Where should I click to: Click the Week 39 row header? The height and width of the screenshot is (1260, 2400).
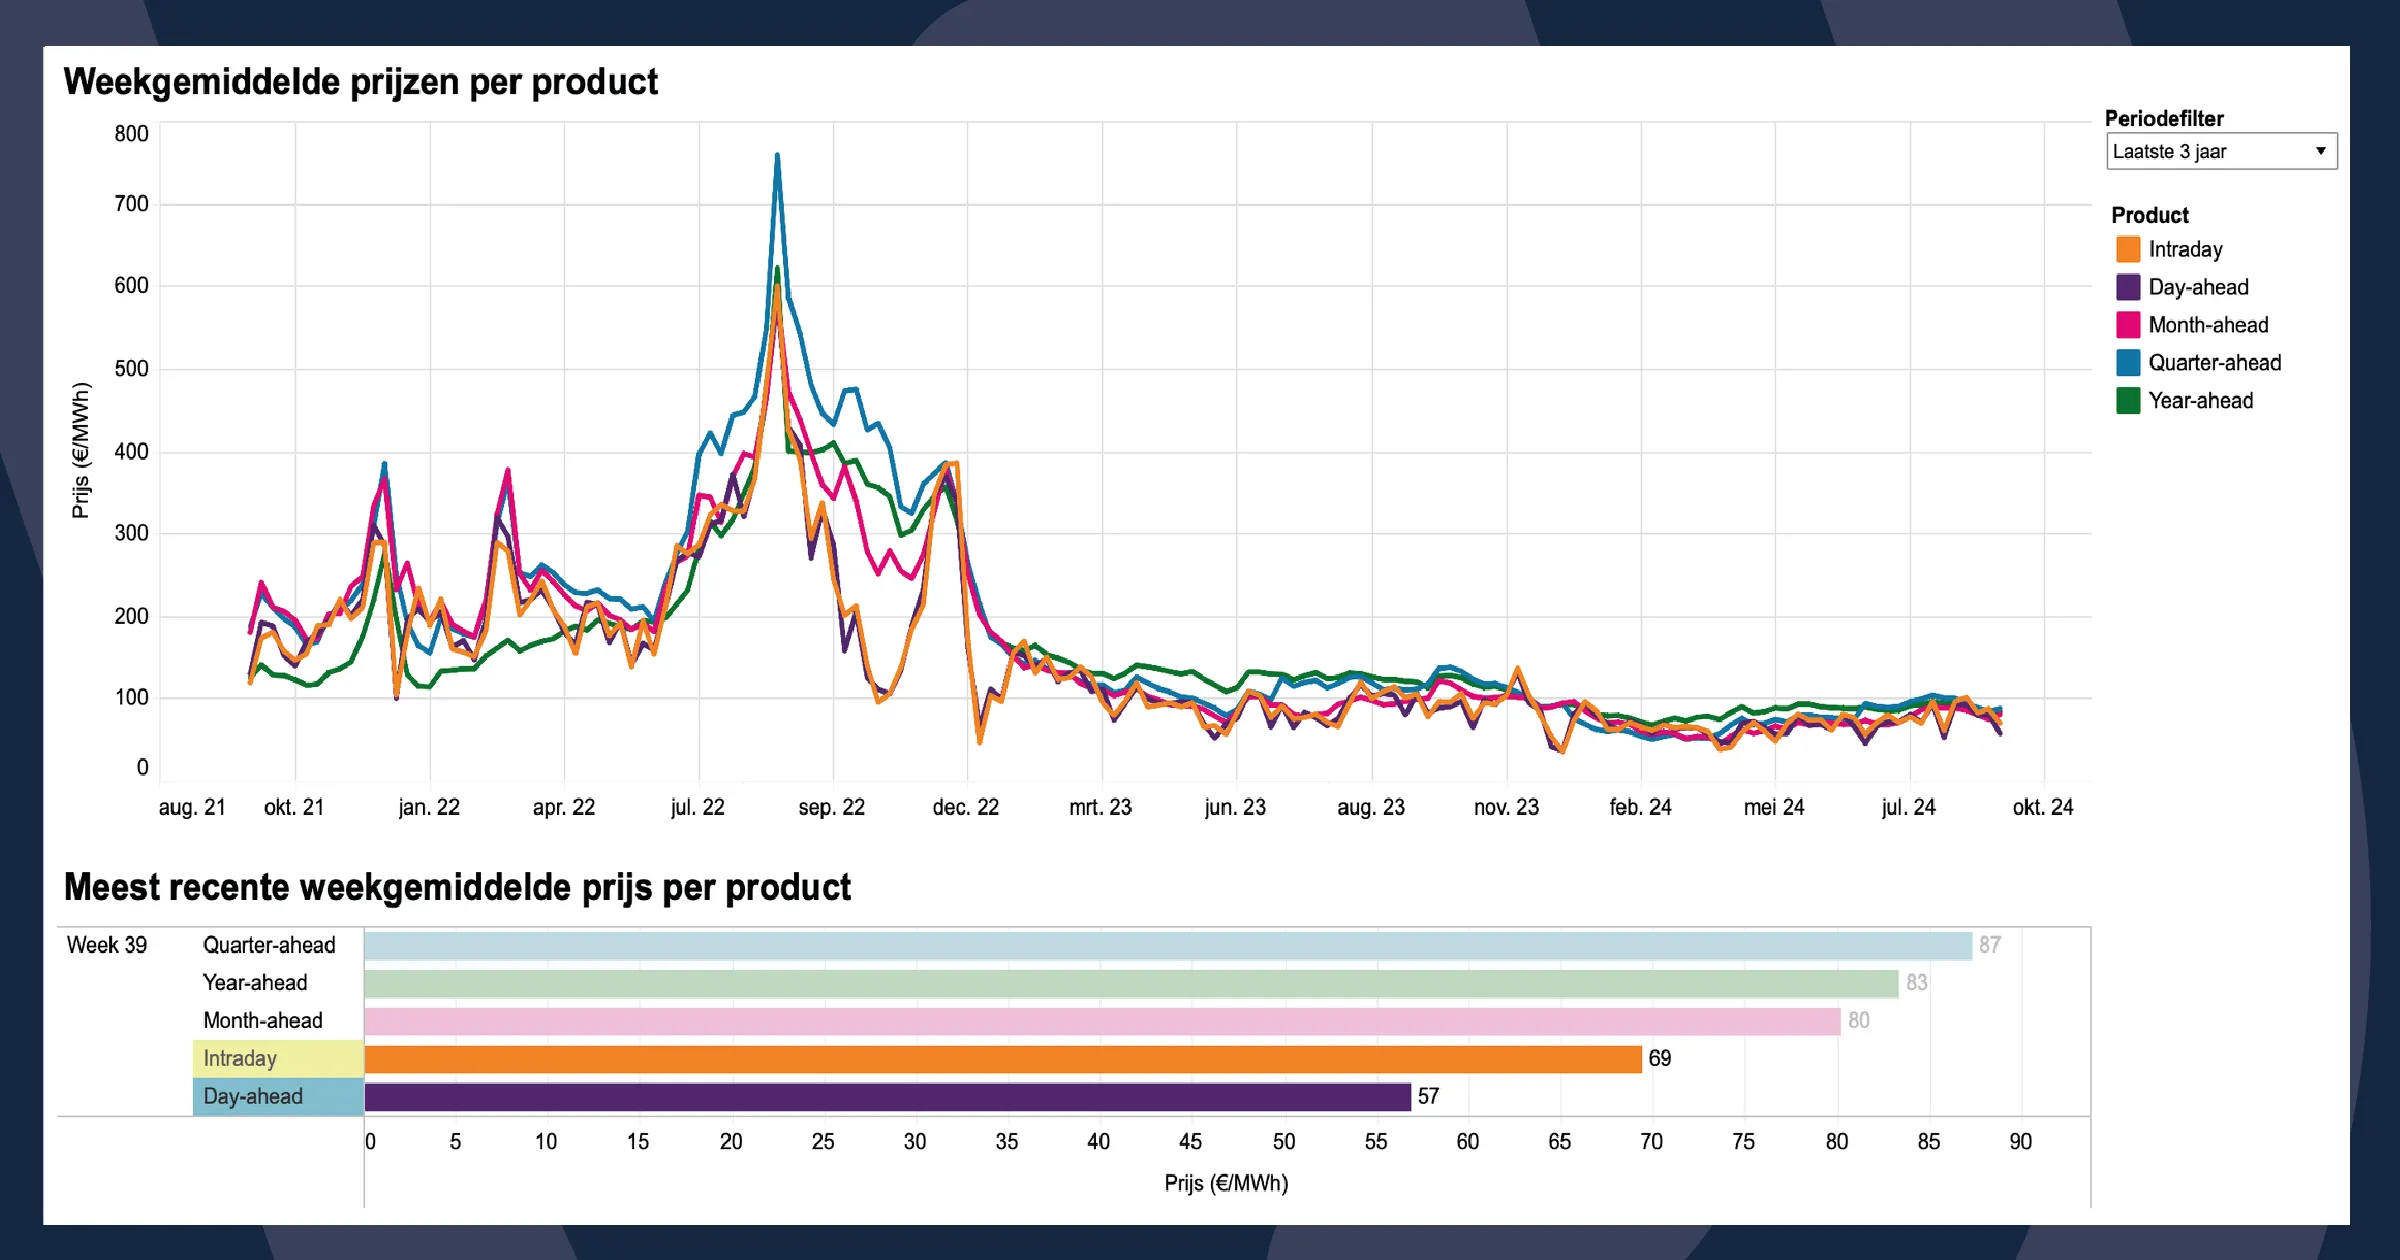point(107,945)
